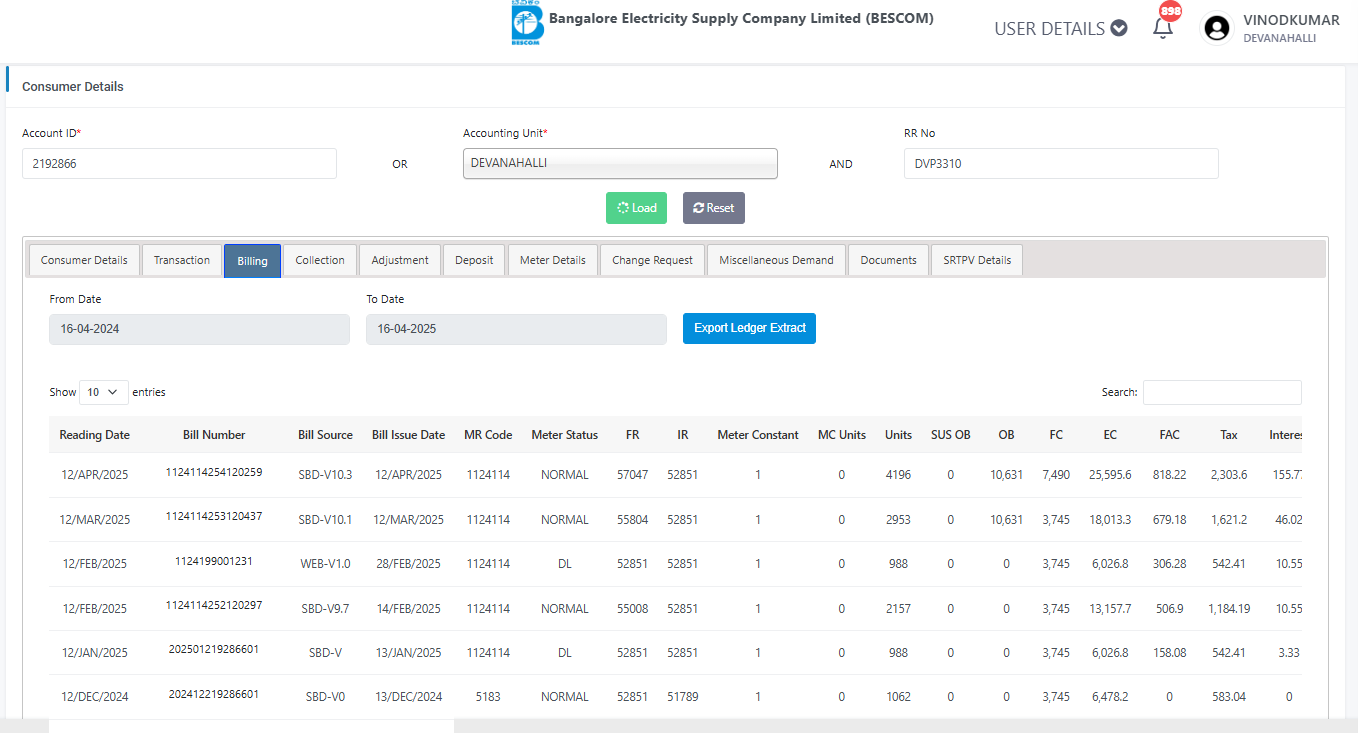
Task: Click the 5183 MR Code cell
Action: click(x=488, y=697)
